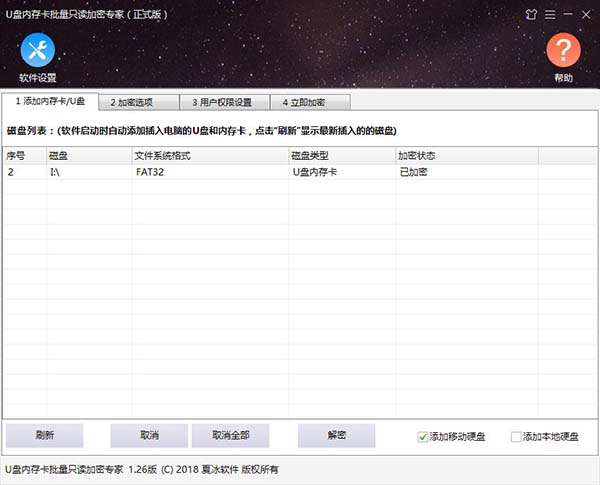Open the 软件设置 wrench icon
Image resolution: width=600 pixels, height=485 pixels.
(x=38, y=50)
